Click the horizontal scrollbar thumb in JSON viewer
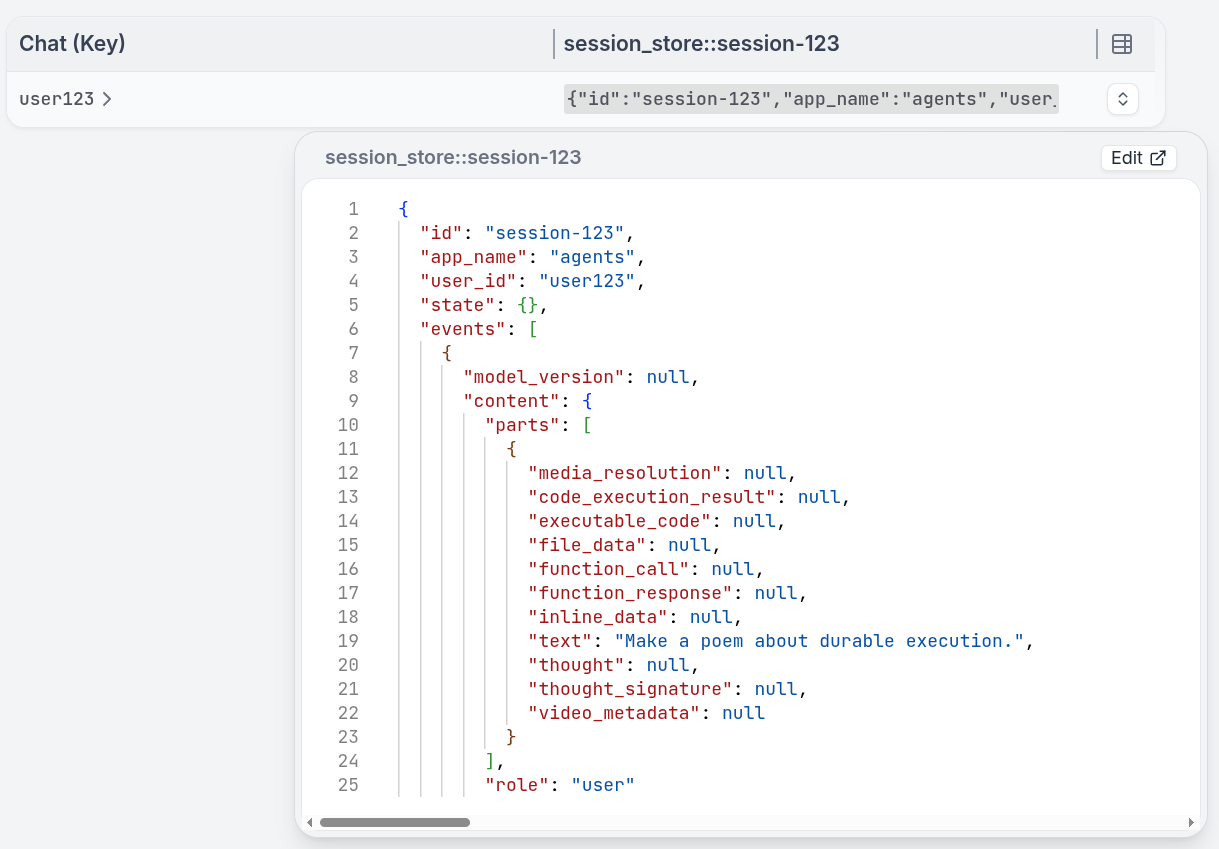 [395, 822]
